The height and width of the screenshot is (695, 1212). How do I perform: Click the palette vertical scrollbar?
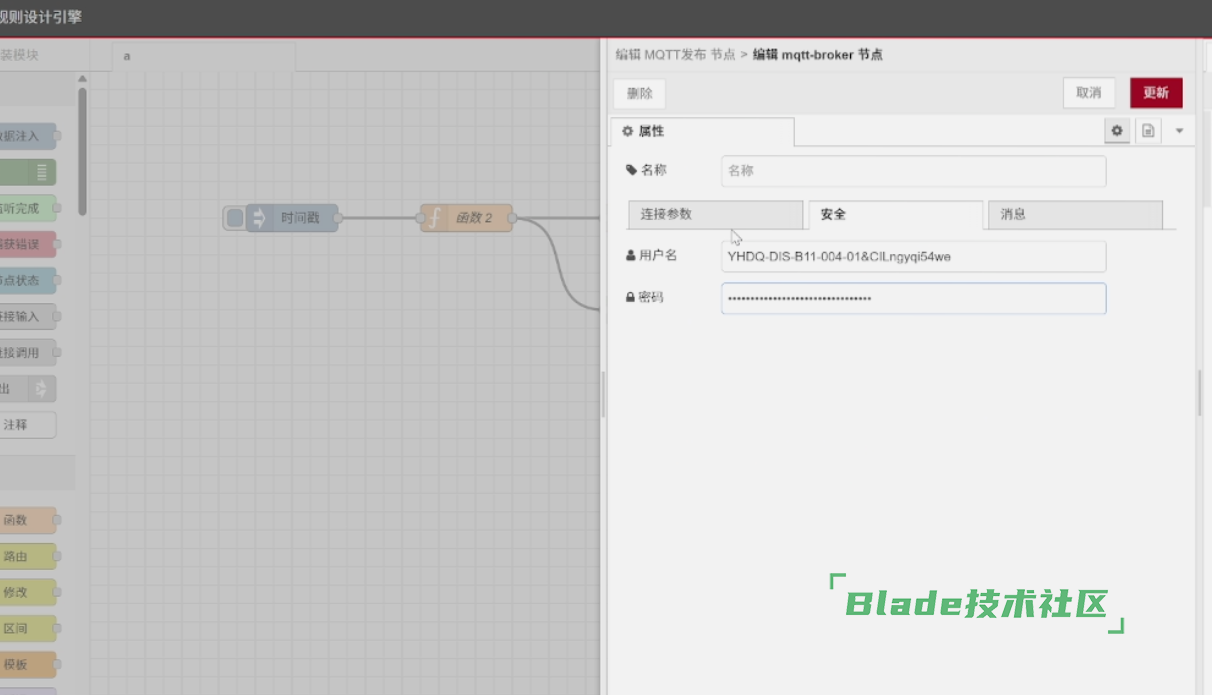tap(82, 150)
